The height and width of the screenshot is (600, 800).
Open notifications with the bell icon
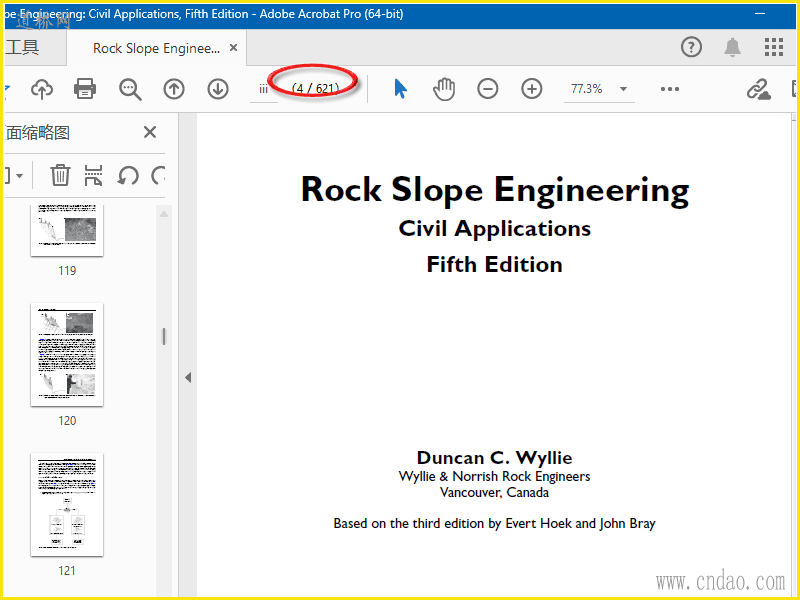click(x=733, y=47)
